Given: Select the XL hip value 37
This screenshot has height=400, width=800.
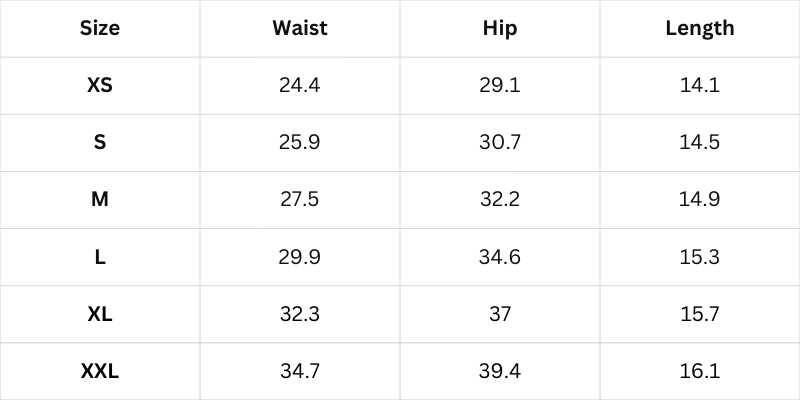Looking at the screenshot, I should [500, 314].
